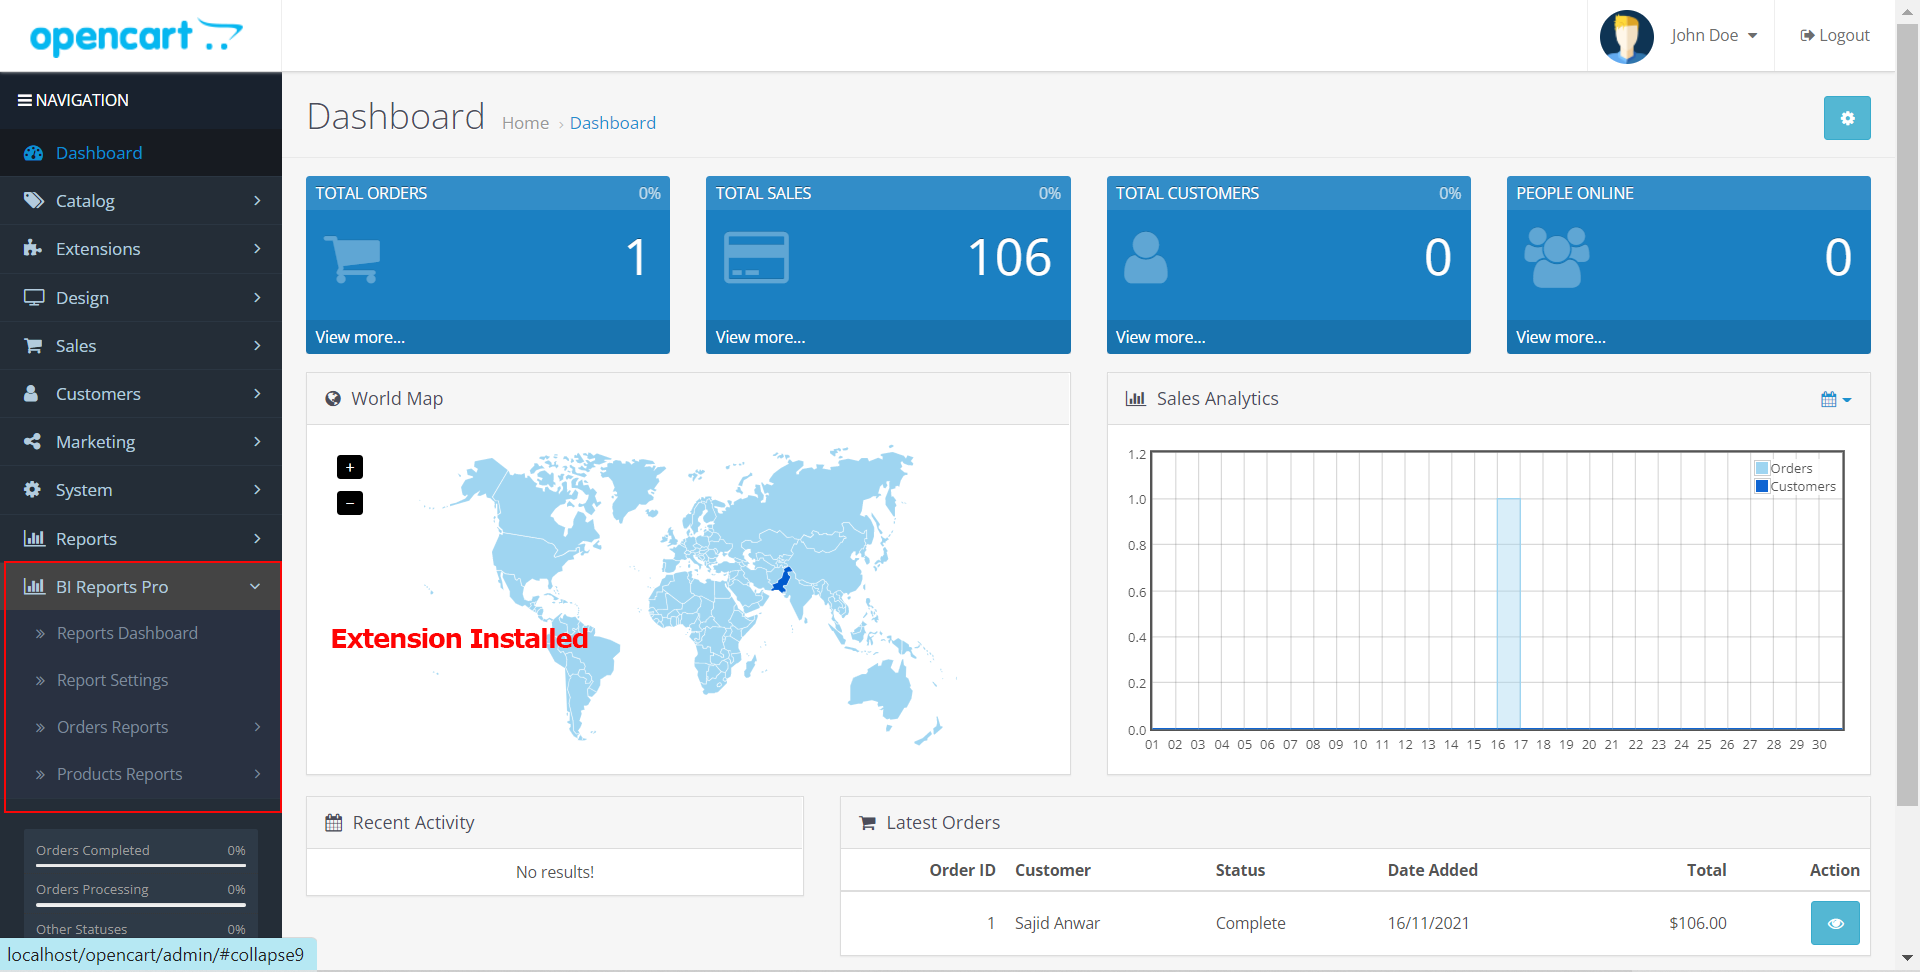Expand Orders Reports submenu chevron
The width and height of the screenshot is (1920, 972).
[257, 727]
